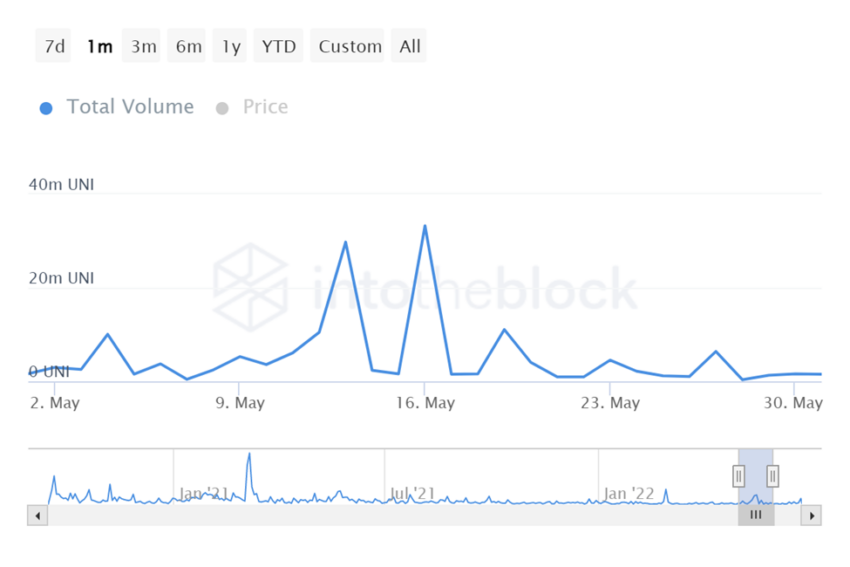The image size is (850, 567).
Task: Click the volume peak near 13 May
Action: click(x=345, y=243)
